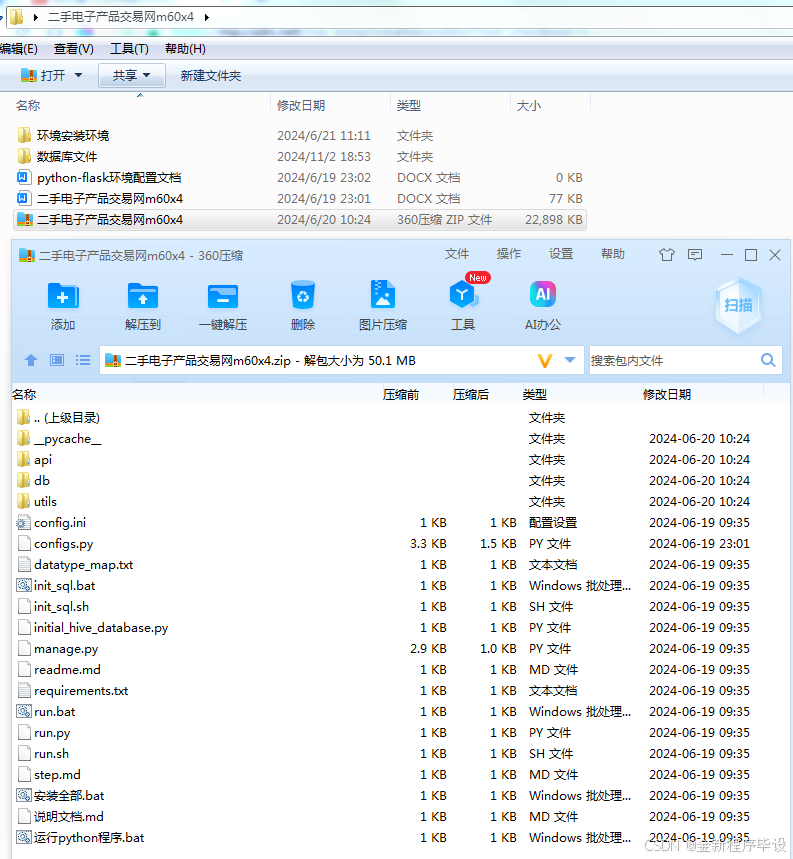This screenshot has width=793, height=859.
Task: Open the 共享 share dropdown
Action: click(x=131, y=75)
